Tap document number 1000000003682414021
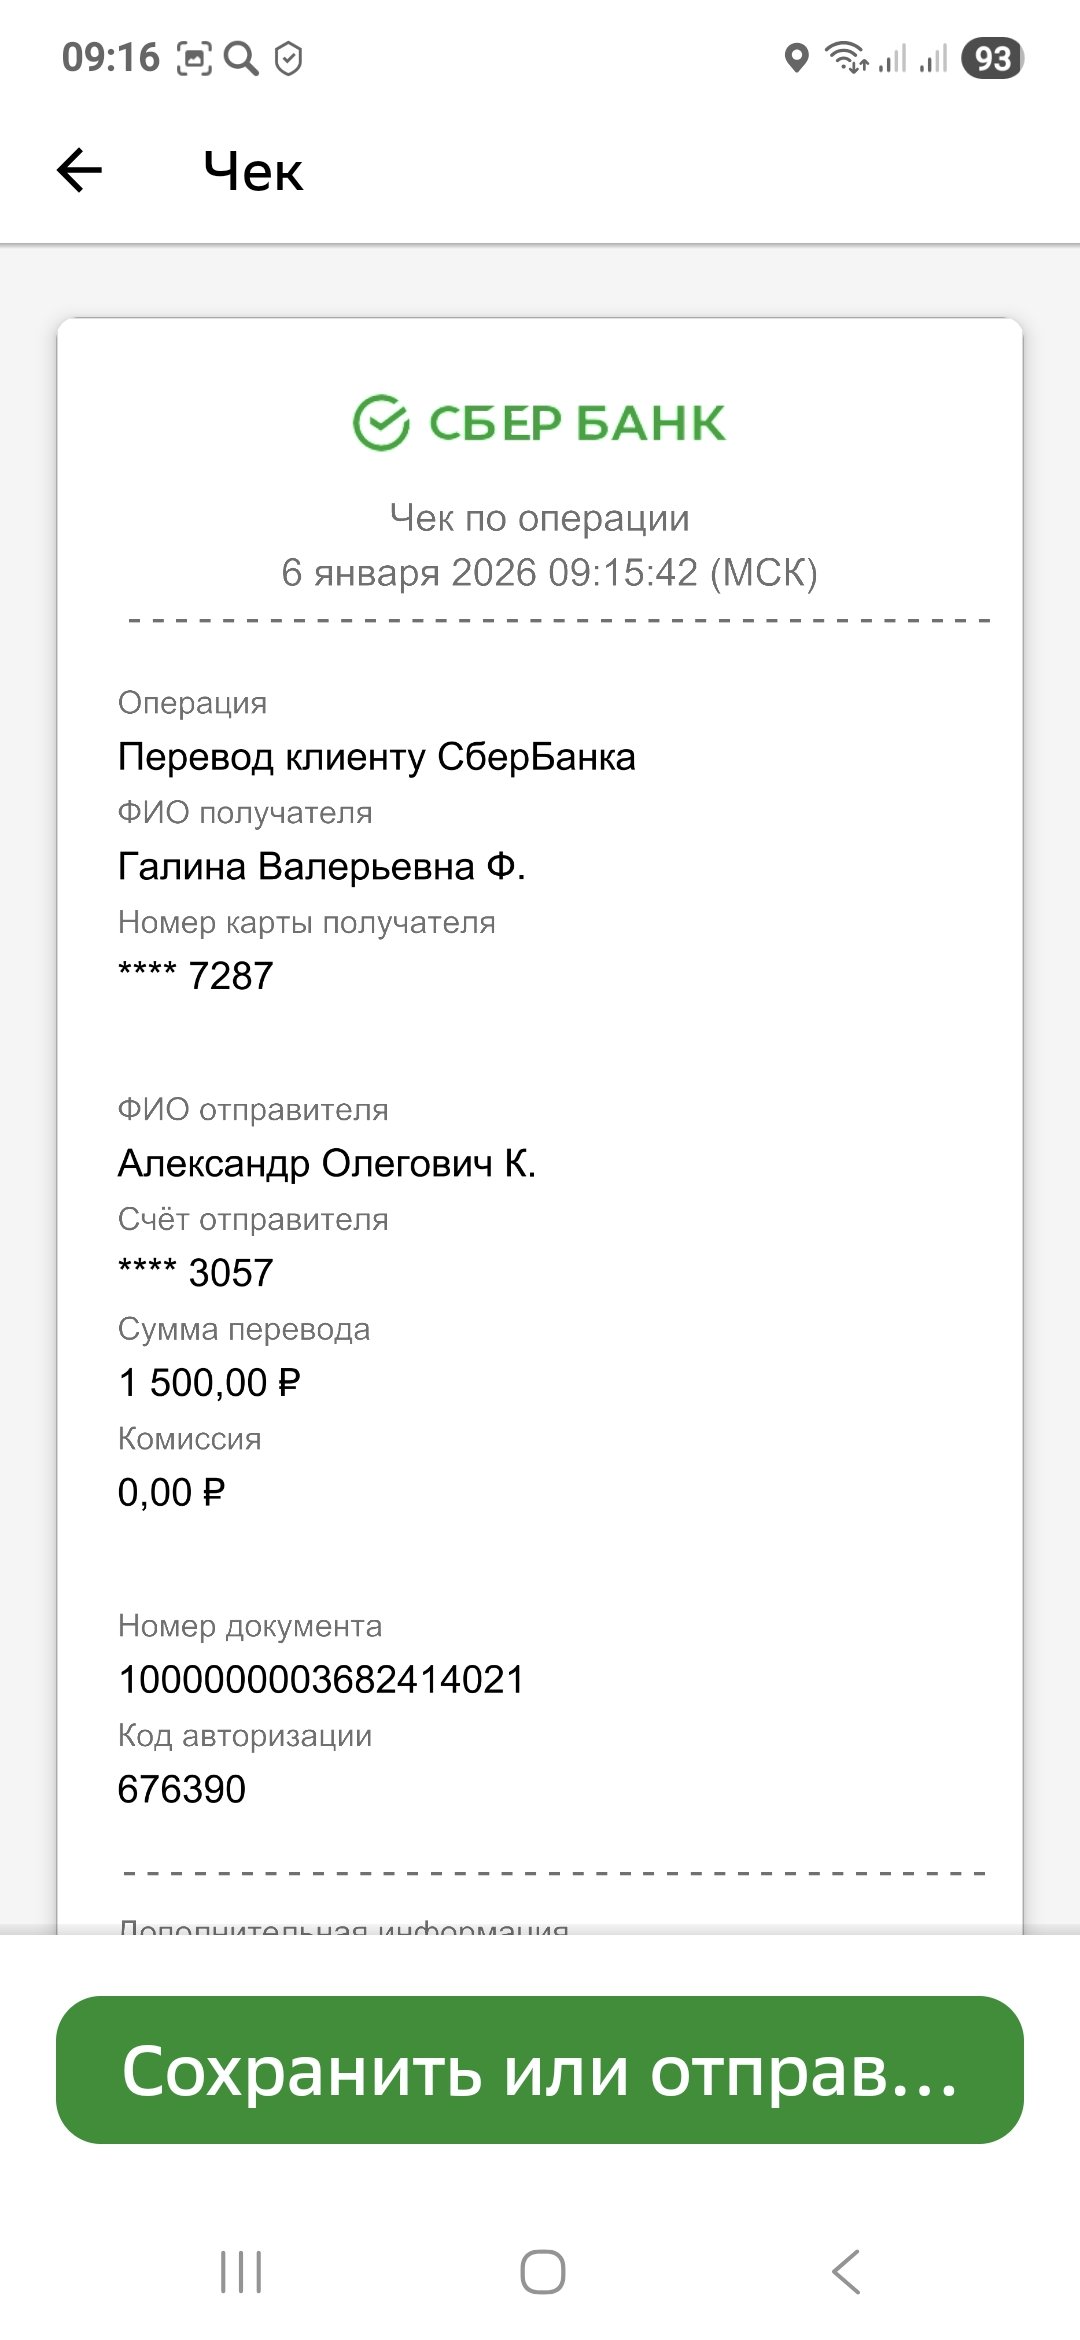Image resolution: width=1080 pixels, height=2340 pixels. pyautogui.click(x=321, y=1680)
